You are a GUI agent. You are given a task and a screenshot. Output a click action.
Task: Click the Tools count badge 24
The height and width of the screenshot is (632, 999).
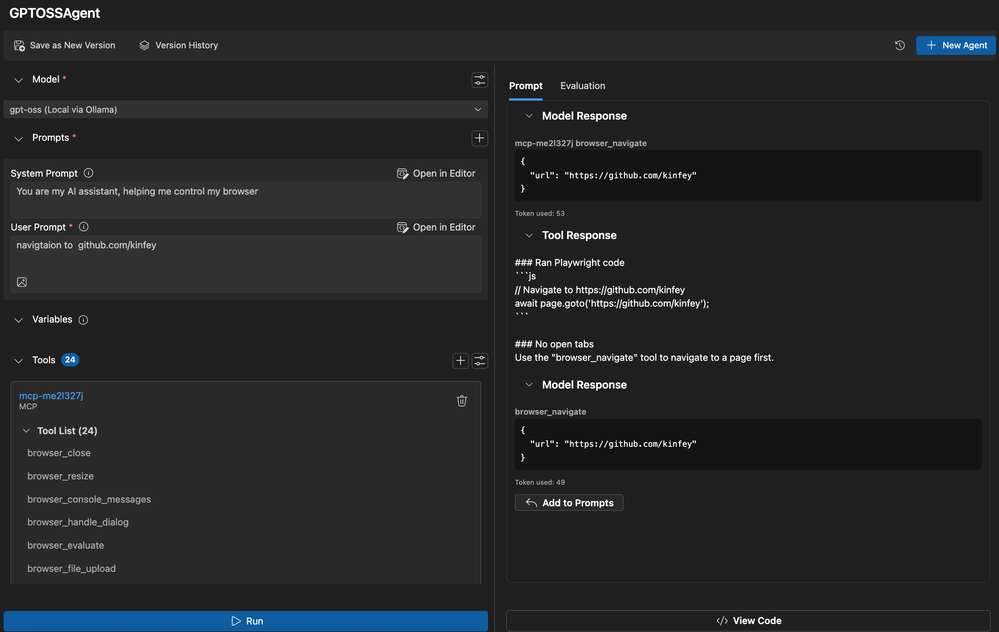[70, 360]
